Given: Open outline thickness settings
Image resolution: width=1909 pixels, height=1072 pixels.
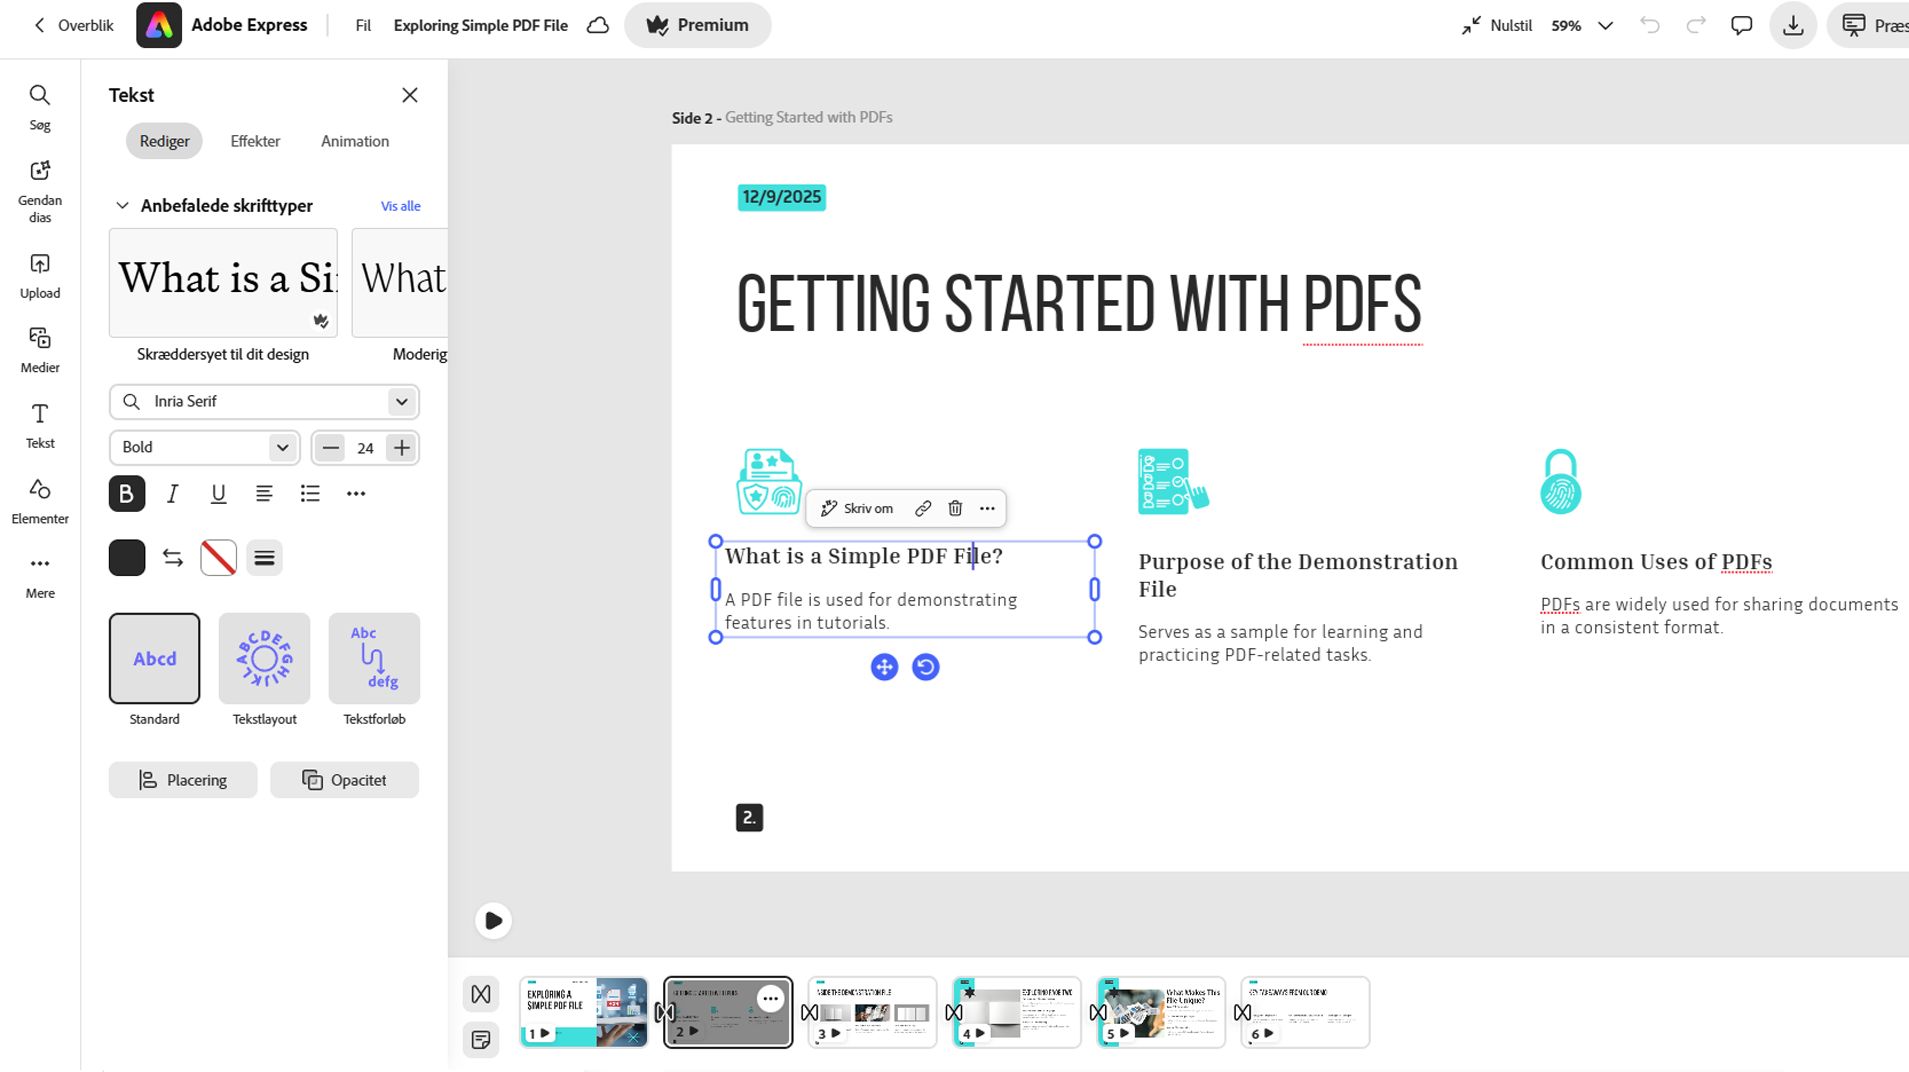Looking at the screenshot, I should pyautogui.click(x=265, y=558).
